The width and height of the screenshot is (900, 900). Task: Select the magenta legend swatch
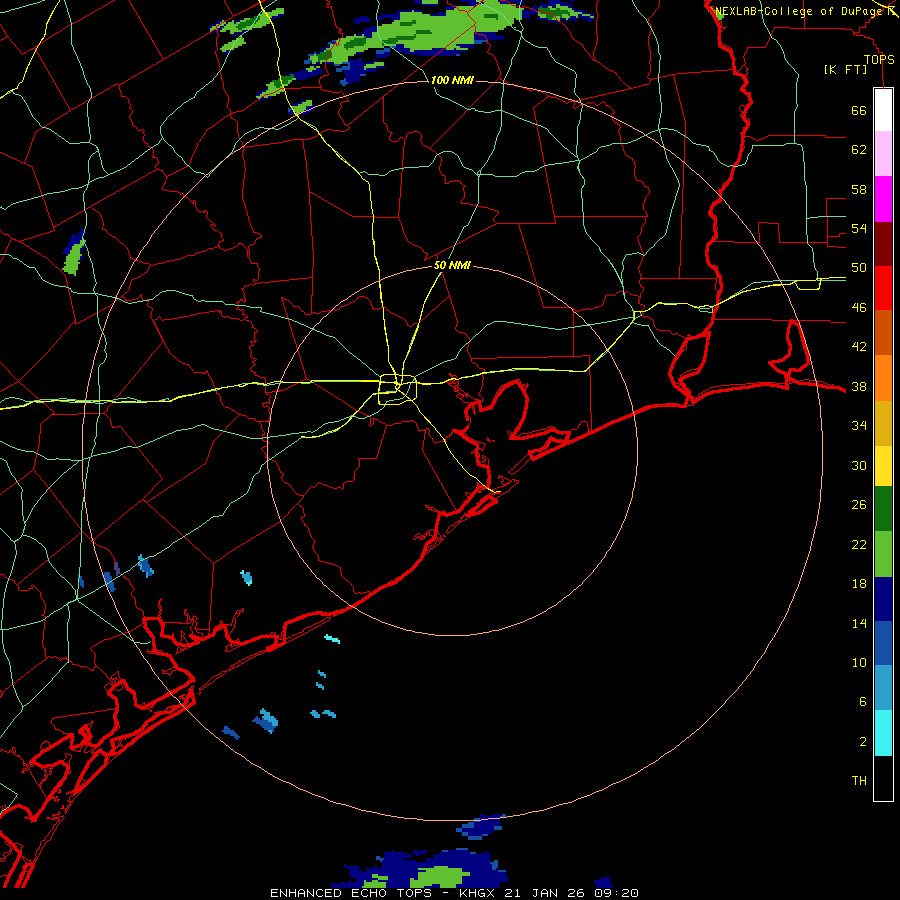(x=883, y=199)
